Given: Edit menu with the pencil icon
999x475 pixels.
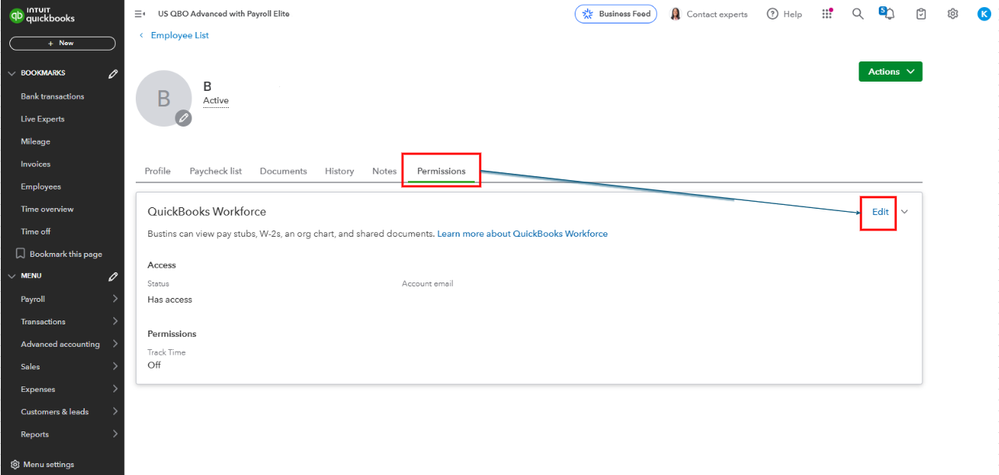Looking at the screenshot, I should coord(113,276).
